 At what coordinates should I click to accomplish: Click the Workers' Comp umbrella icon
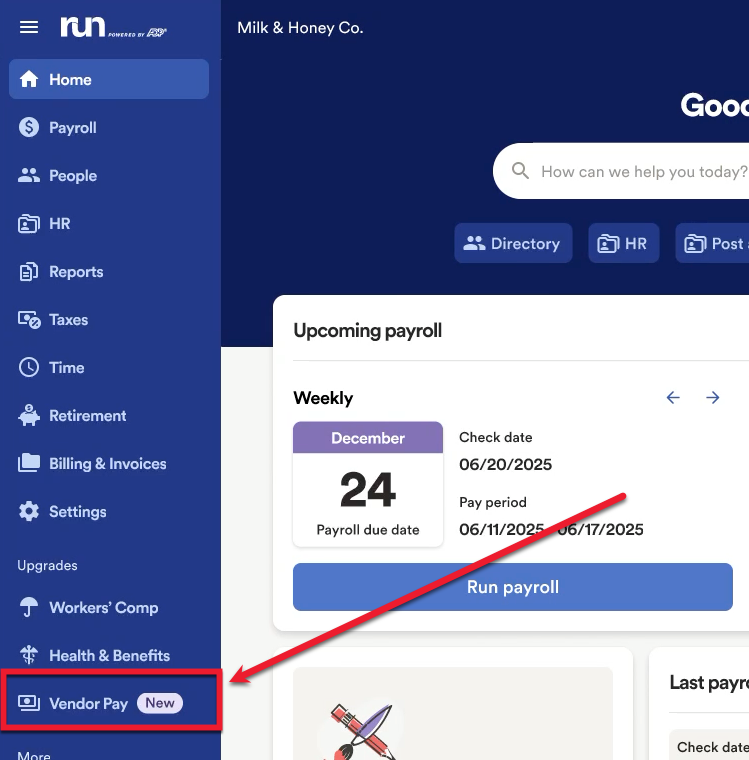pos(29,608)
